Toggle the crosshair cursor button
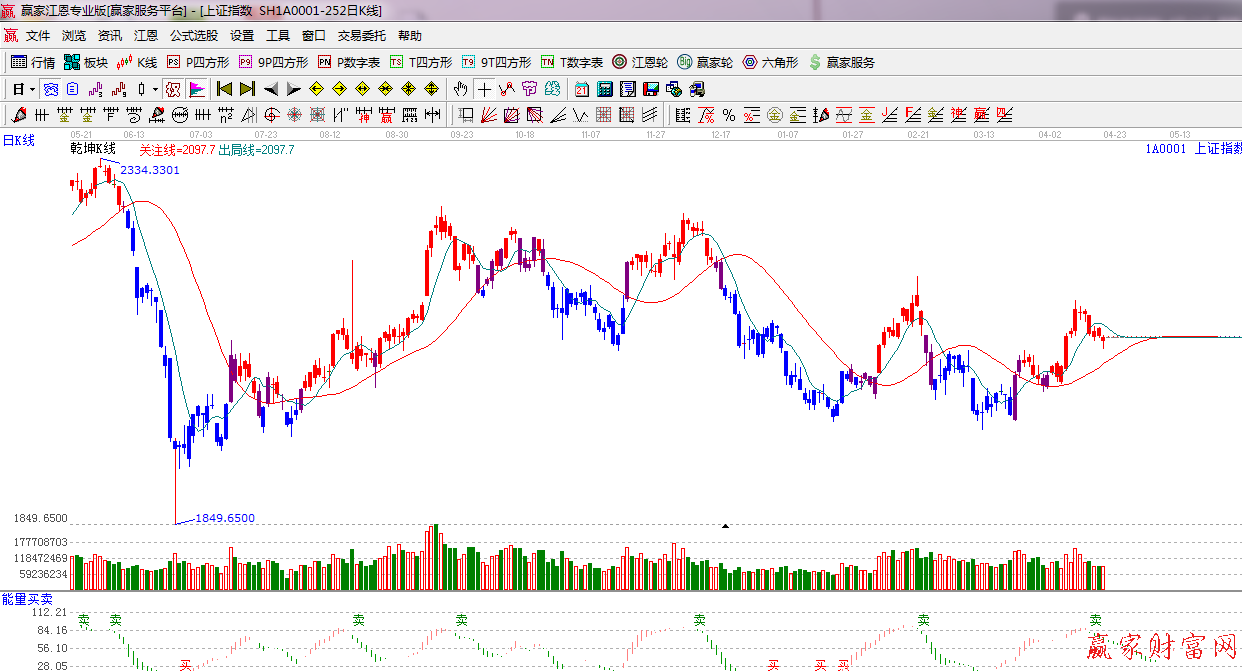This screenshot has width=1242, height=671. coord(484,89)
